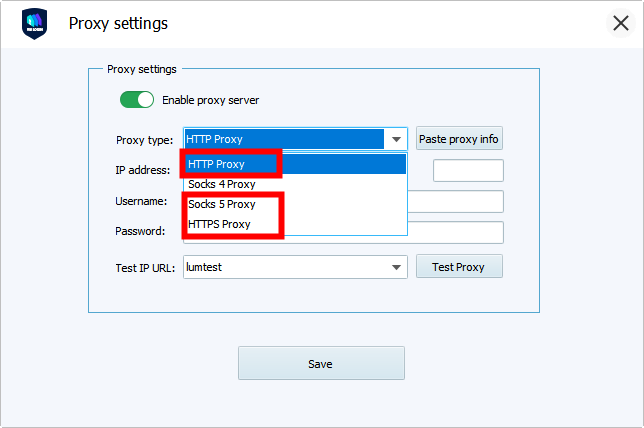Image resolution: width=644 pixels, height=428 pixels.
Task: Close the Proxy settings window
Action: click(x=621, y=23)
